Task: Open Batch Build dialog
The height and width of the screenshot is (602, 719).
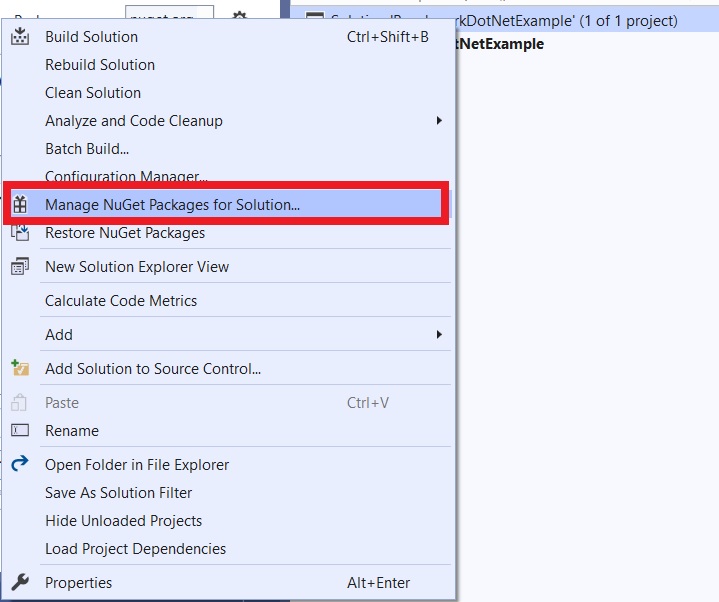Action: [87, 149]
